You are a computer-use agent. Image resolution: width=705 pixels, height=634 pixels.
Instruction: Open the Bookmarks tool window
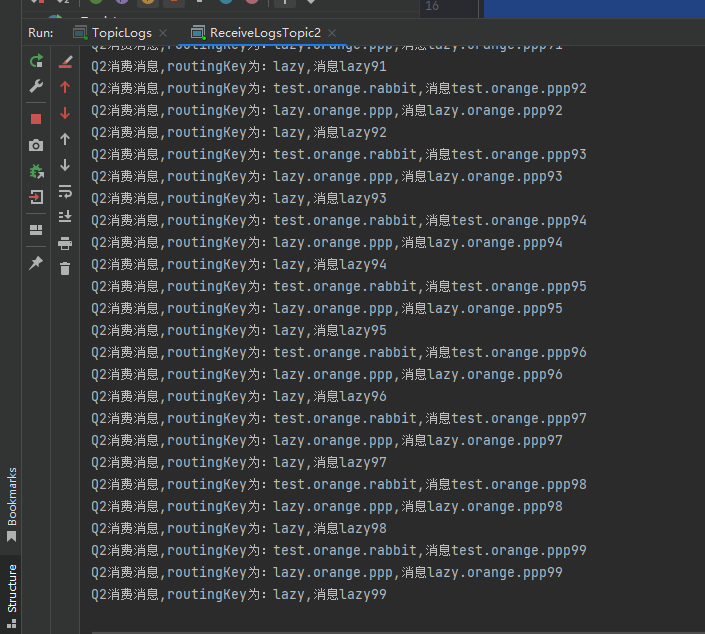pos(12,504)
